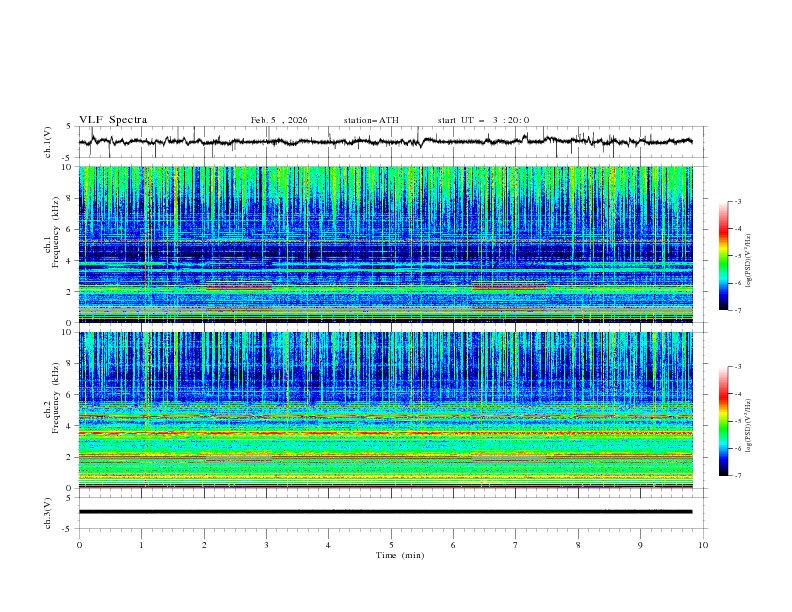Screen dimensions: 792x612
Task: Click the "ch.1(V)" axis label
Action: pyautogui.click(x=48, y=142)
